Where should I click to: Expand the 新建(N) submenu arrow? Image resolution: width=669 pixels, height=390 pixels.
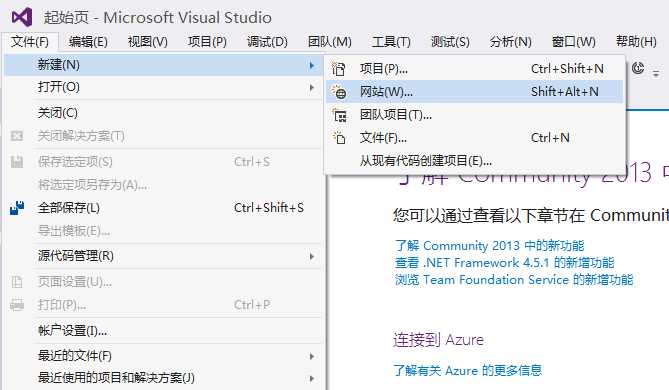pos(312,65)
